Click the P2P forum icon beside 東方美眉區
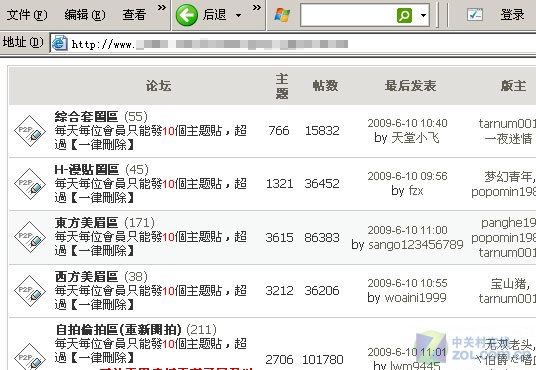The image size is (536, 370). coord(30,237)
